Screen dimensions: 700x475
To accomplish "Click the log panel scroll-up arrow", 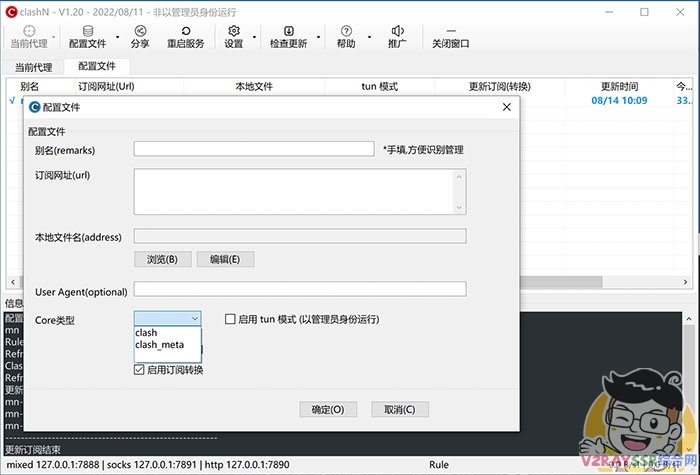I will (689, 319).
